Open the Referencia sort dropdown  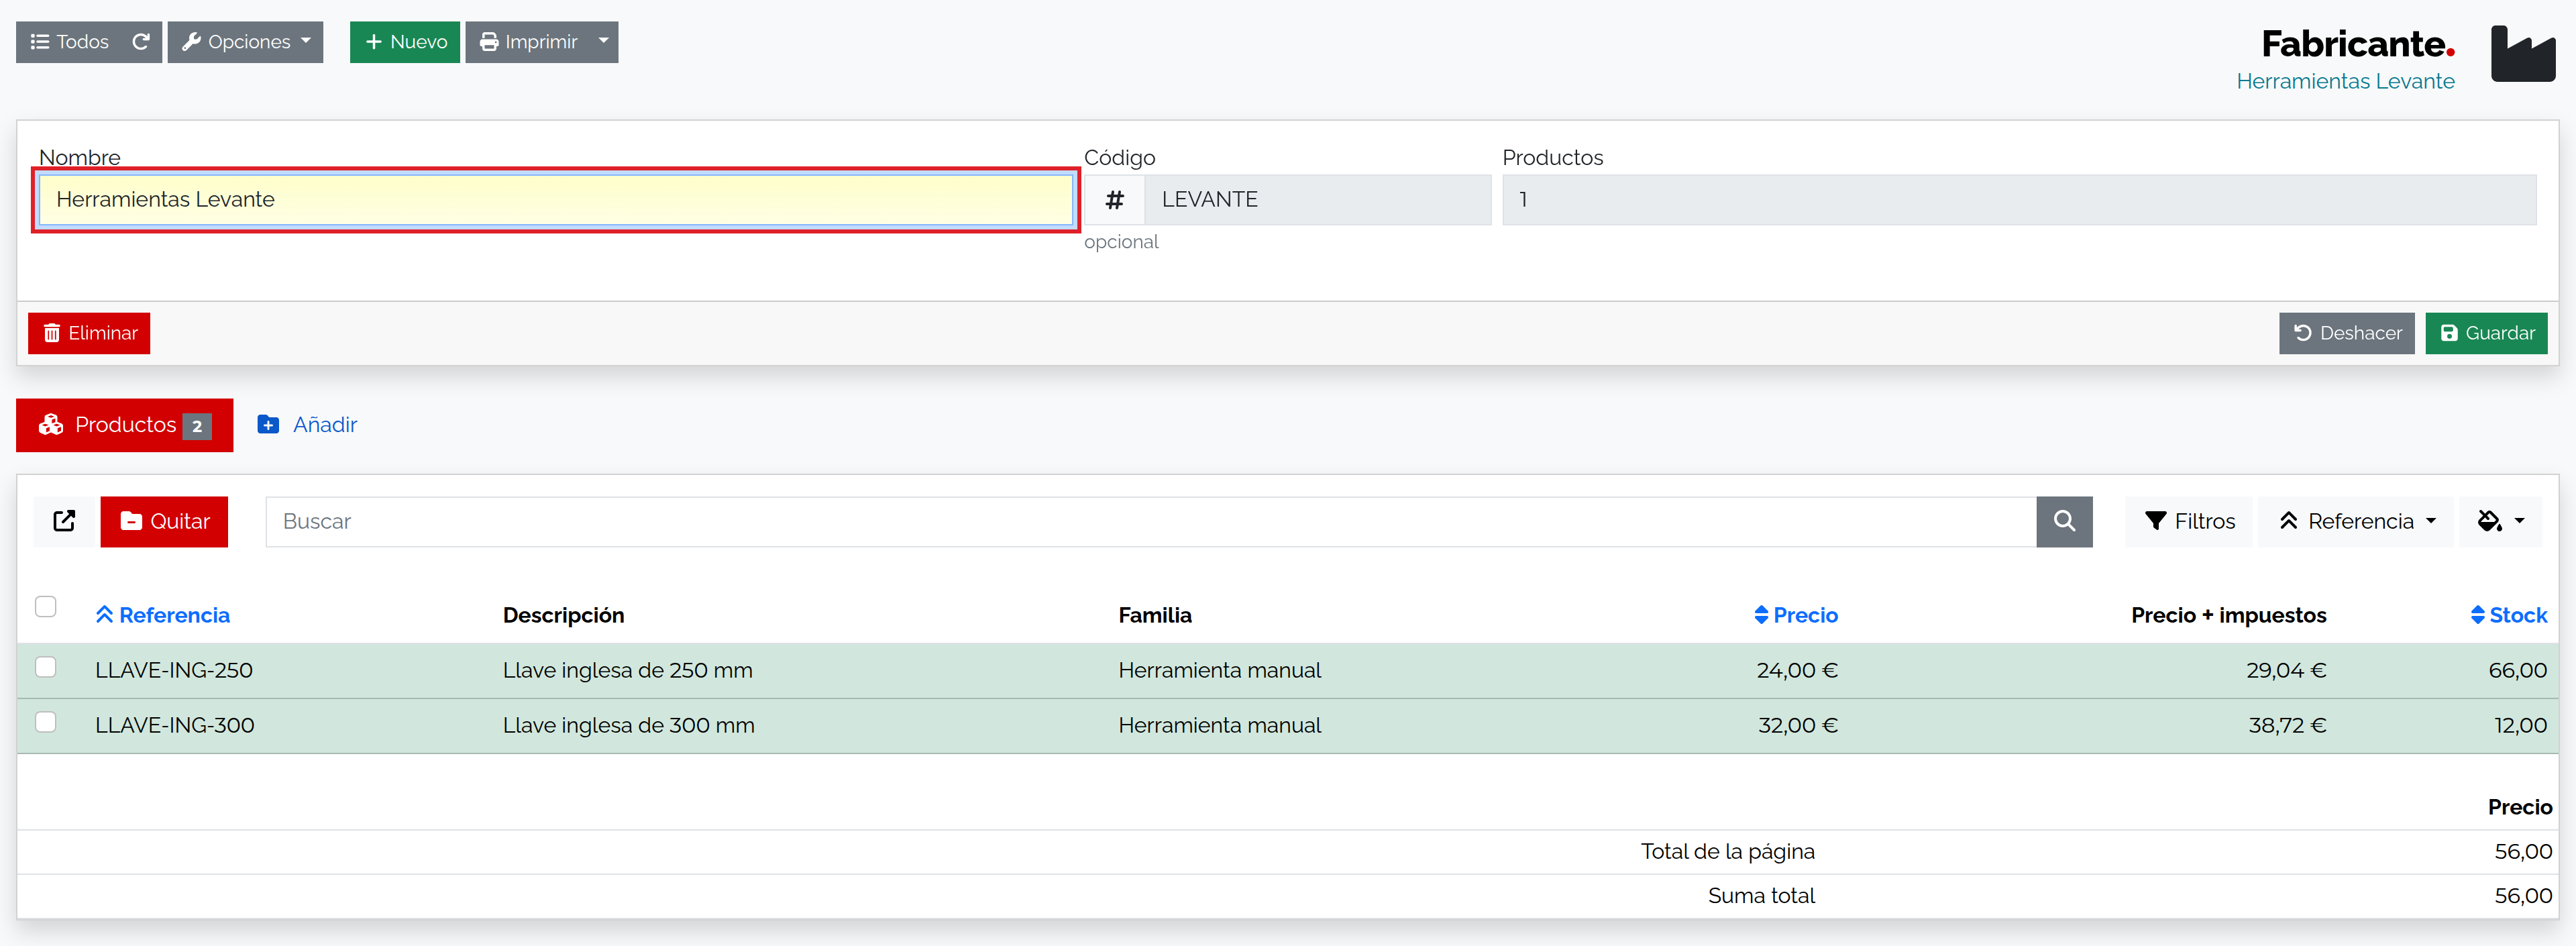tap(2356, 521)
